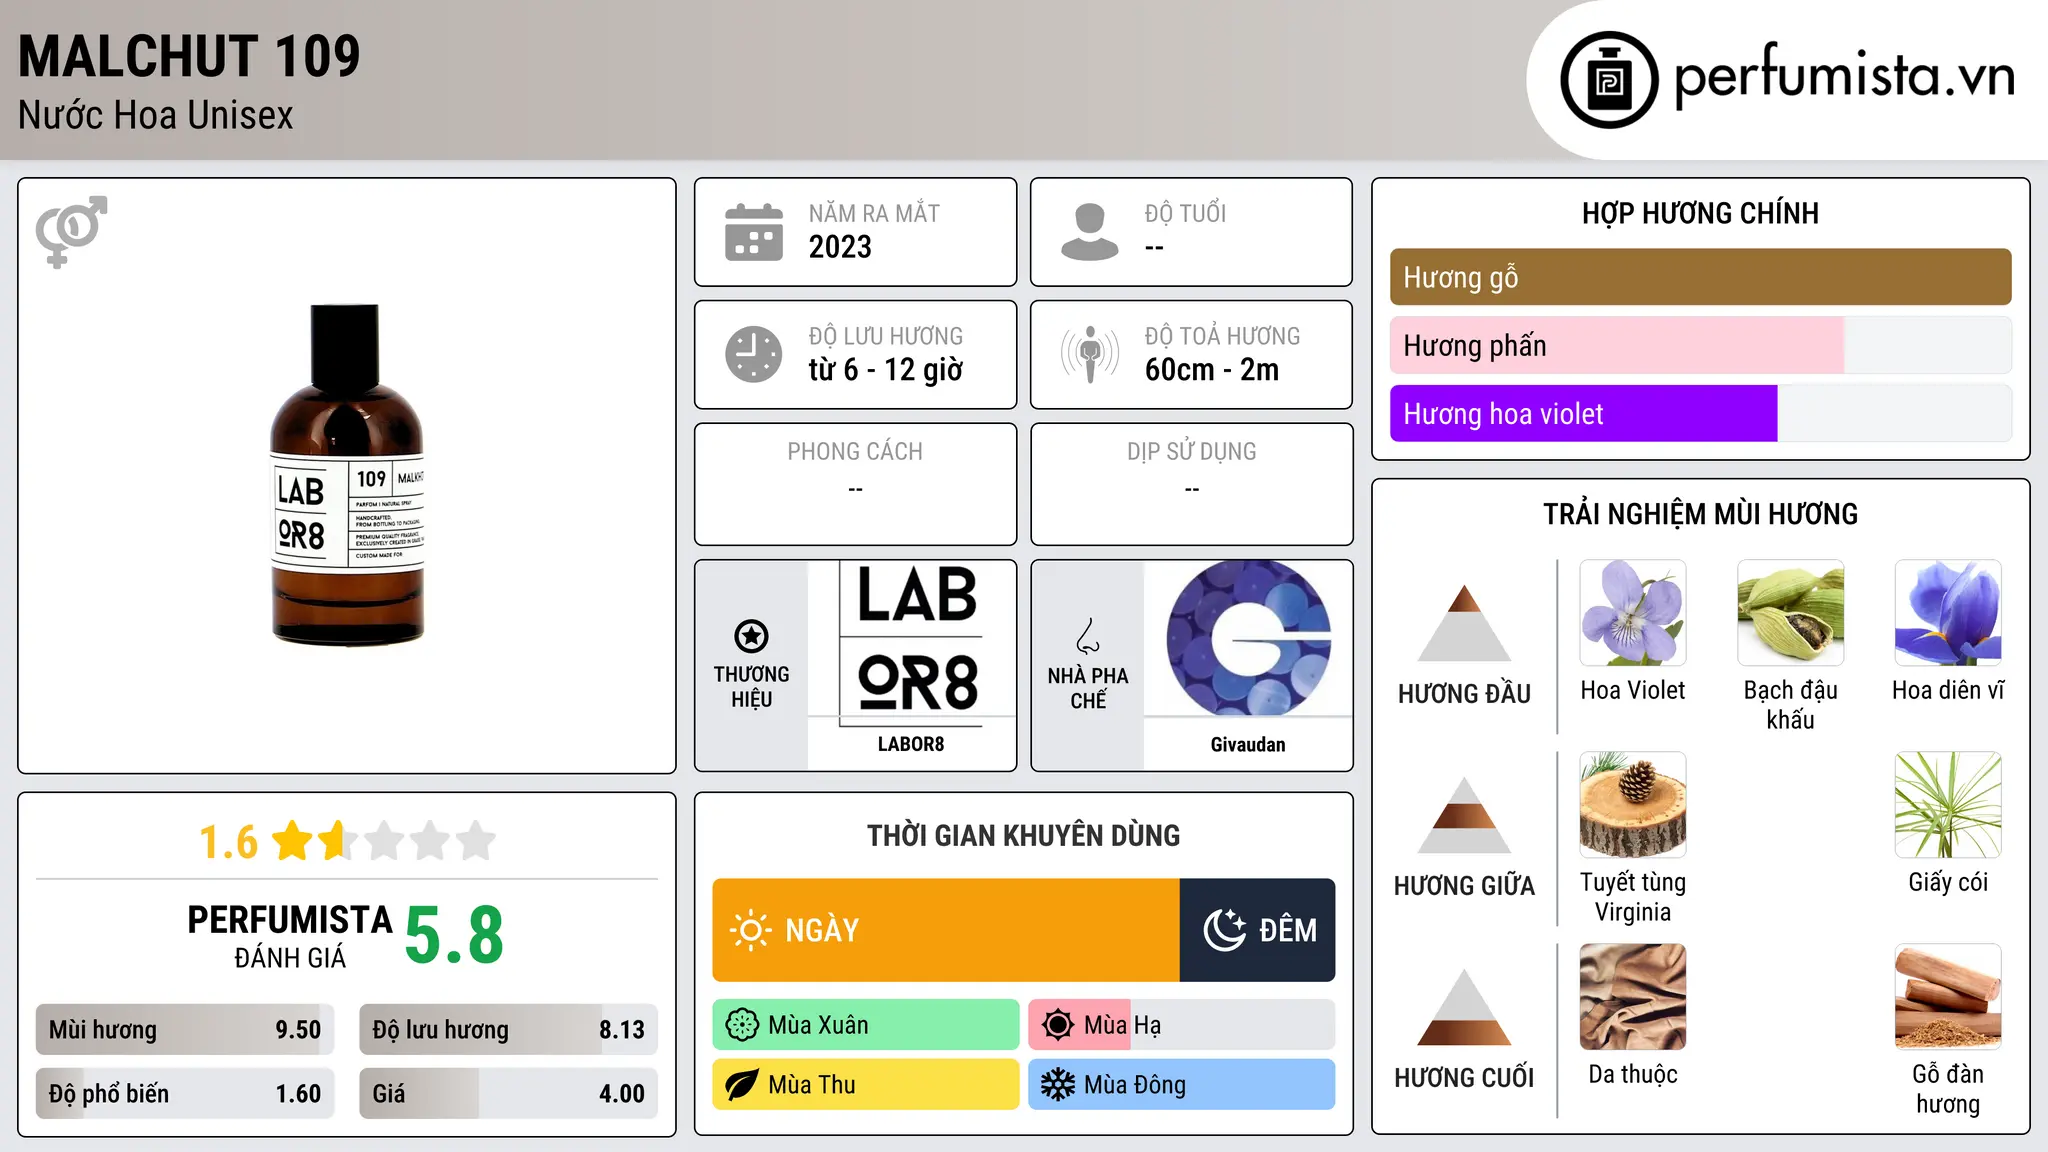Viewport: 2048px width, 1152px height.
Task: Click the Perfumista Đánh giá label
Action: pyautogui.click(x=290, y=936)
